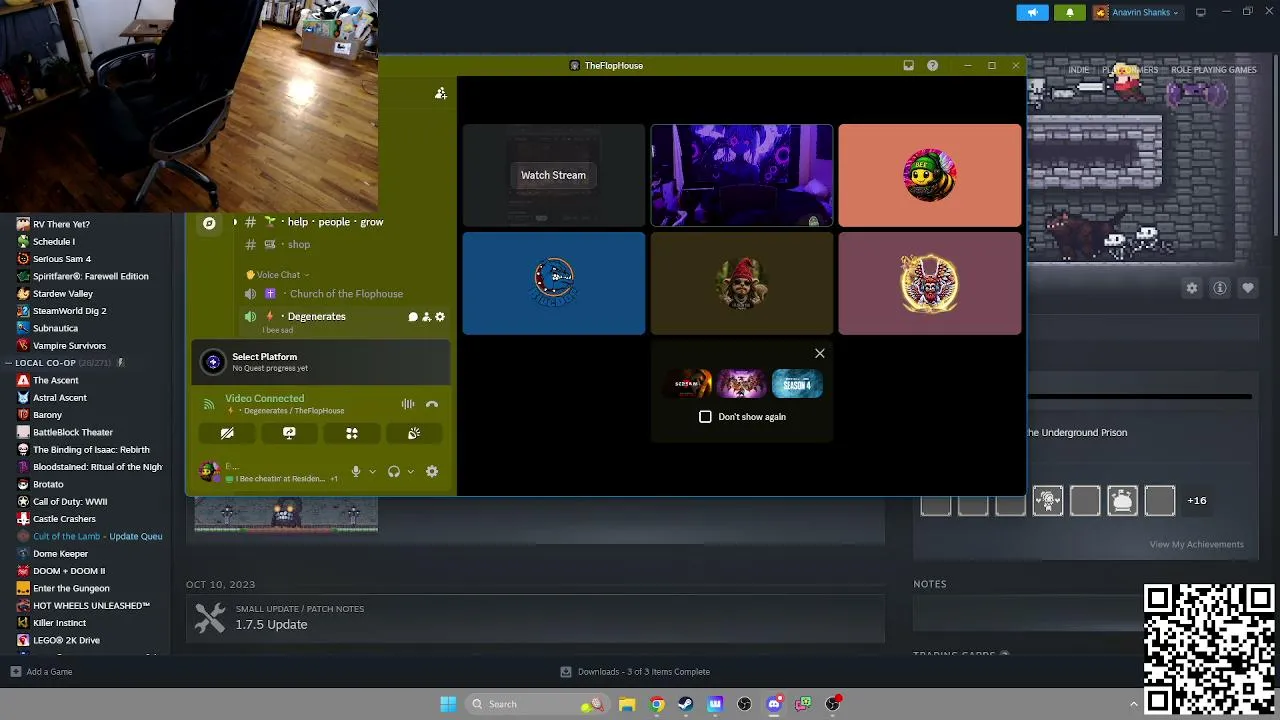Open the Discord help question mark
Screen dimensions: 1280x720
(x=932, y=66)
